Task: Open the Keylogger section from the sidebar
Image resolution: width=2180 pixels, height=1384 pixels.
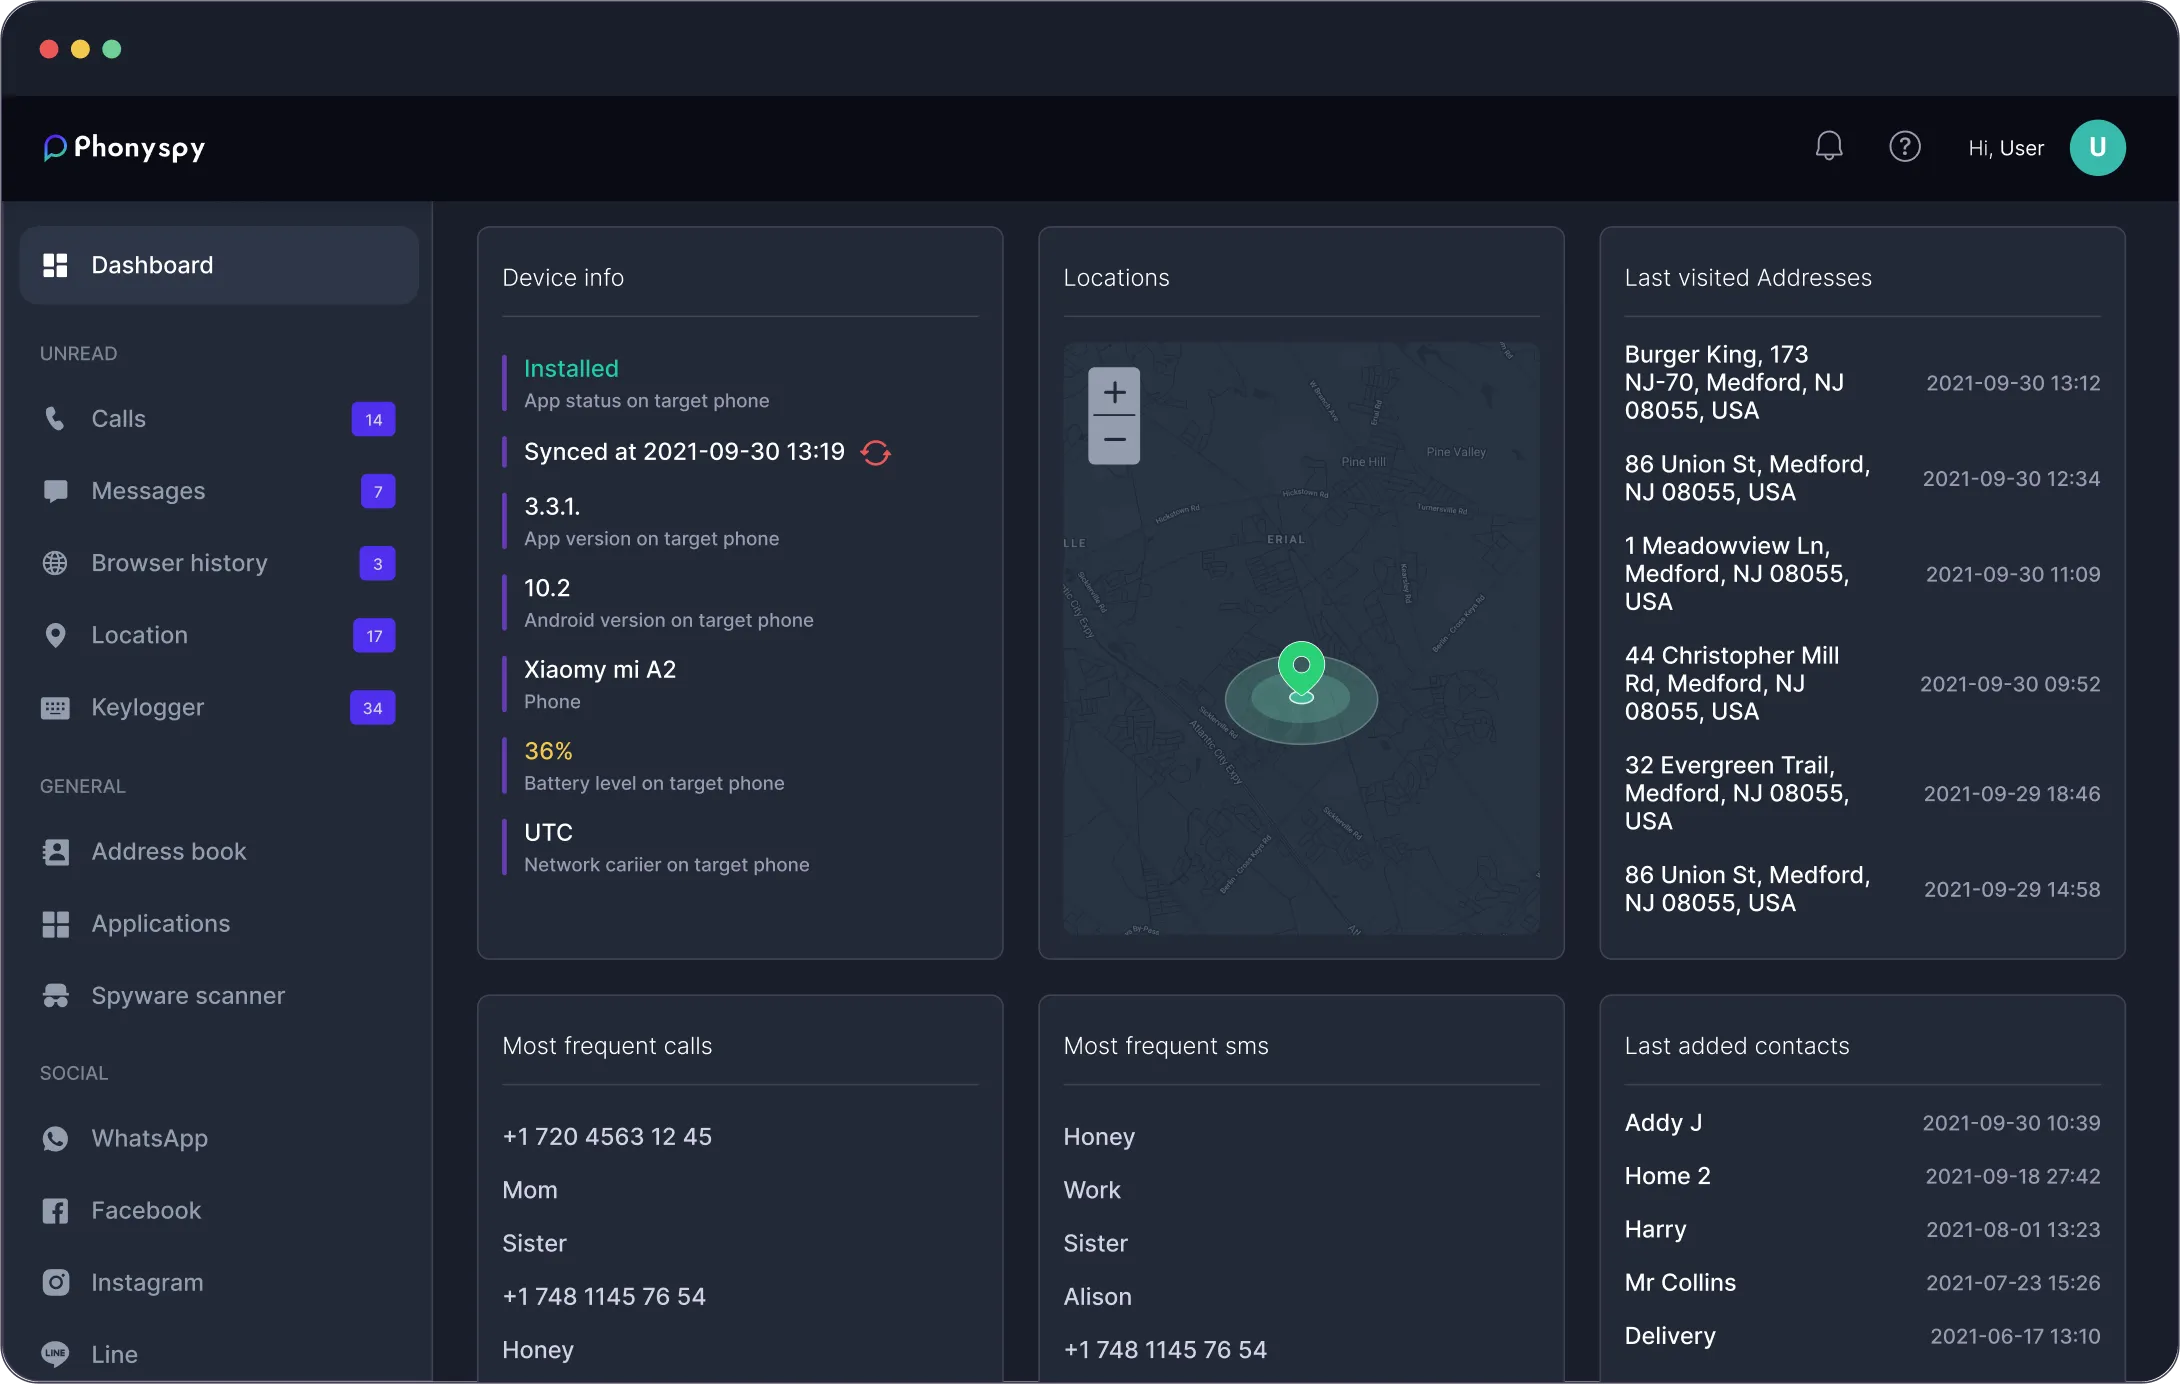Action: click(x=146, y=707)
